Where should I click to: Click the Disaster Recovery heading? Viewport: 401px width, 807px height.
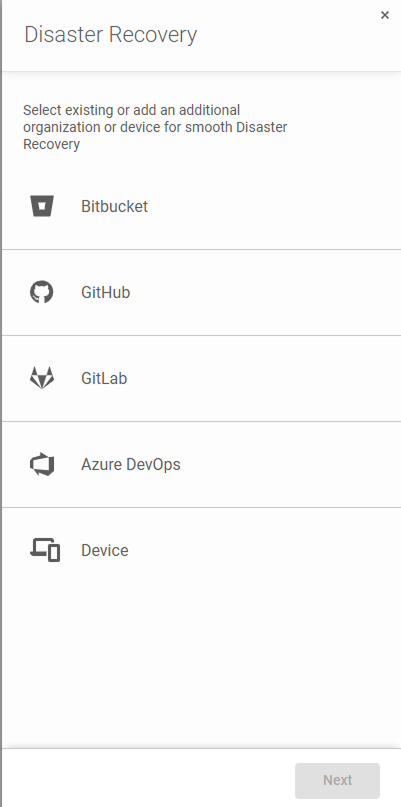pos(111,35)
